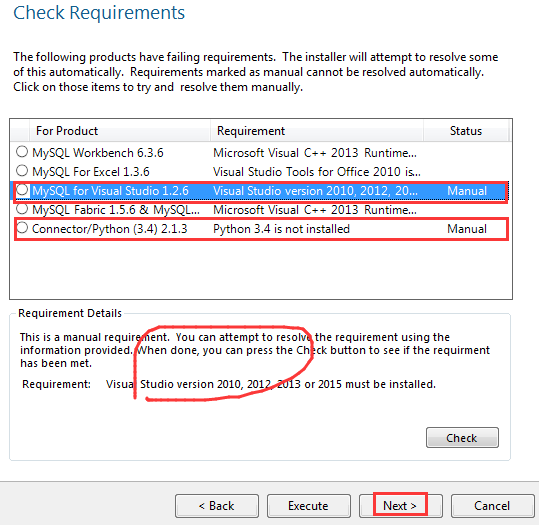This screenshot has width=539, height=525.
Task: Click the 'Connector/Python (3.4) 2.1.3' product name
Action: pos(110,229)
